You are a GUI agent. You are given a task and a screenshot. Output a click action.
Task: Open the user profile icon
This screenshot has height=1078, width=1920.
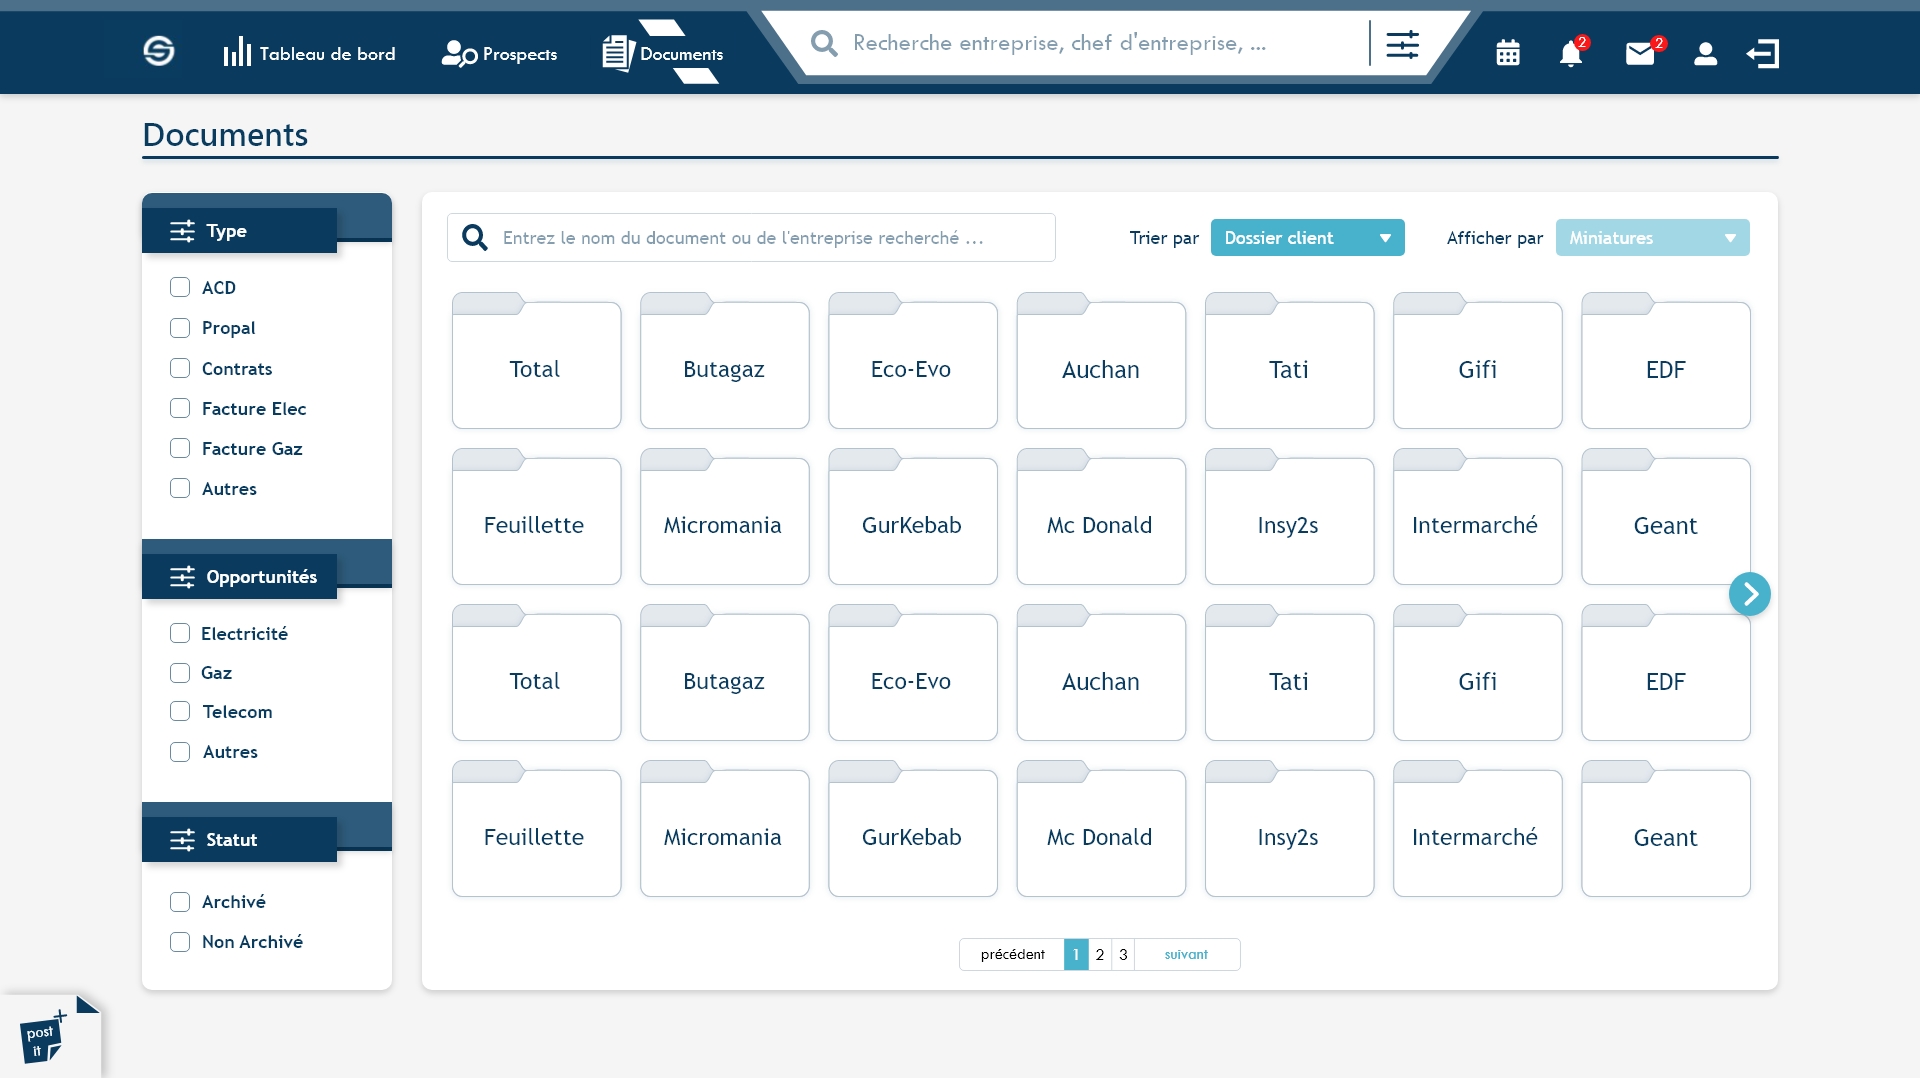1705,53
